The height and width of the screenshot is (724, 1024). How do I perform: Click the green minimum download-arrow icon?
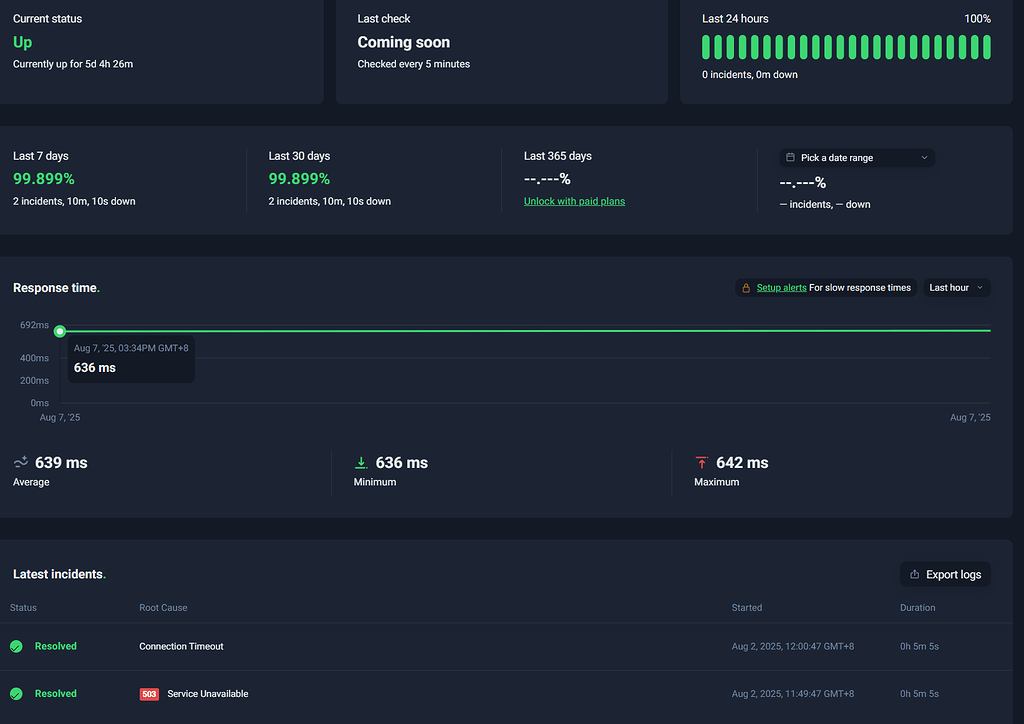[x=360, y=462]
